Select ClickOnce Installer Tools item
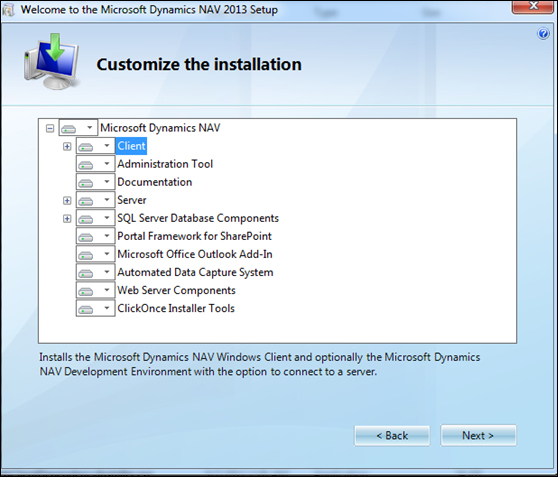558x477 pixels. click(x=176, y=308)
